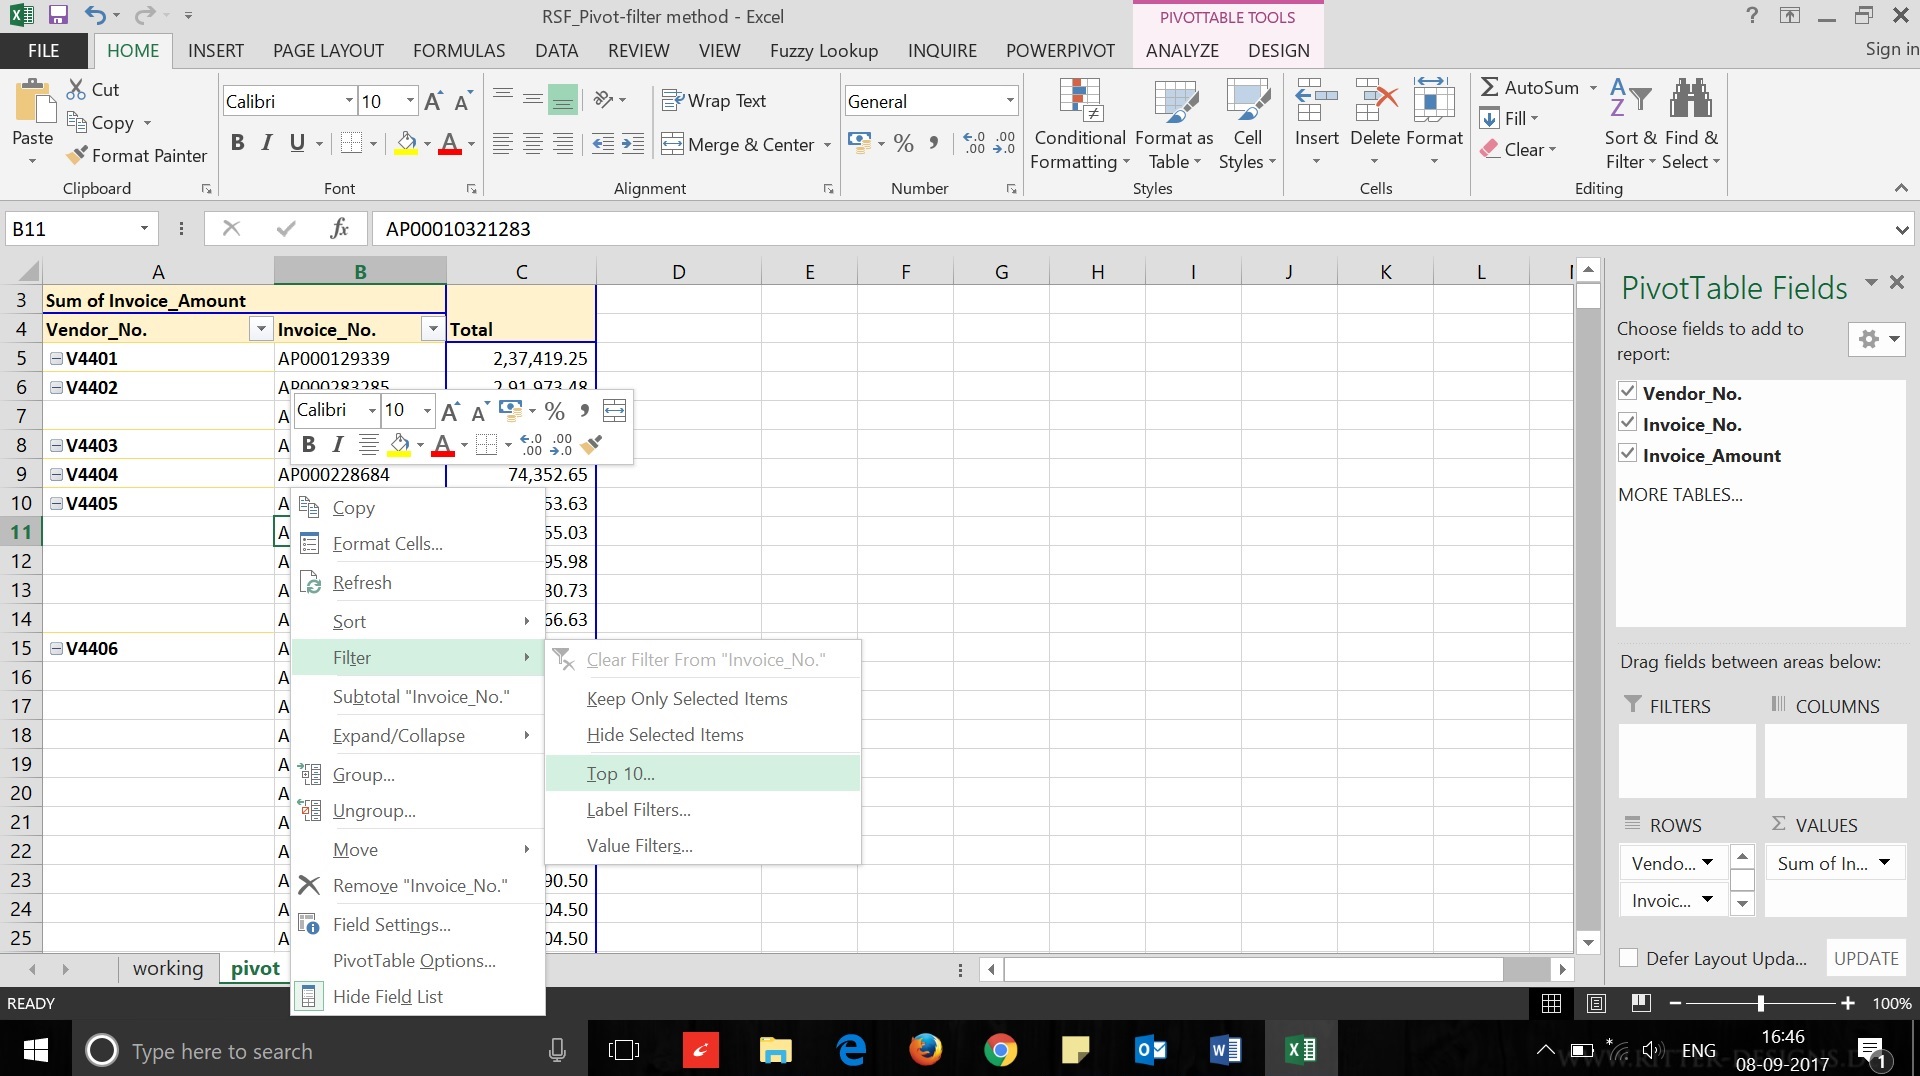Open Conditional Formatting

[x=1080, y=125]
